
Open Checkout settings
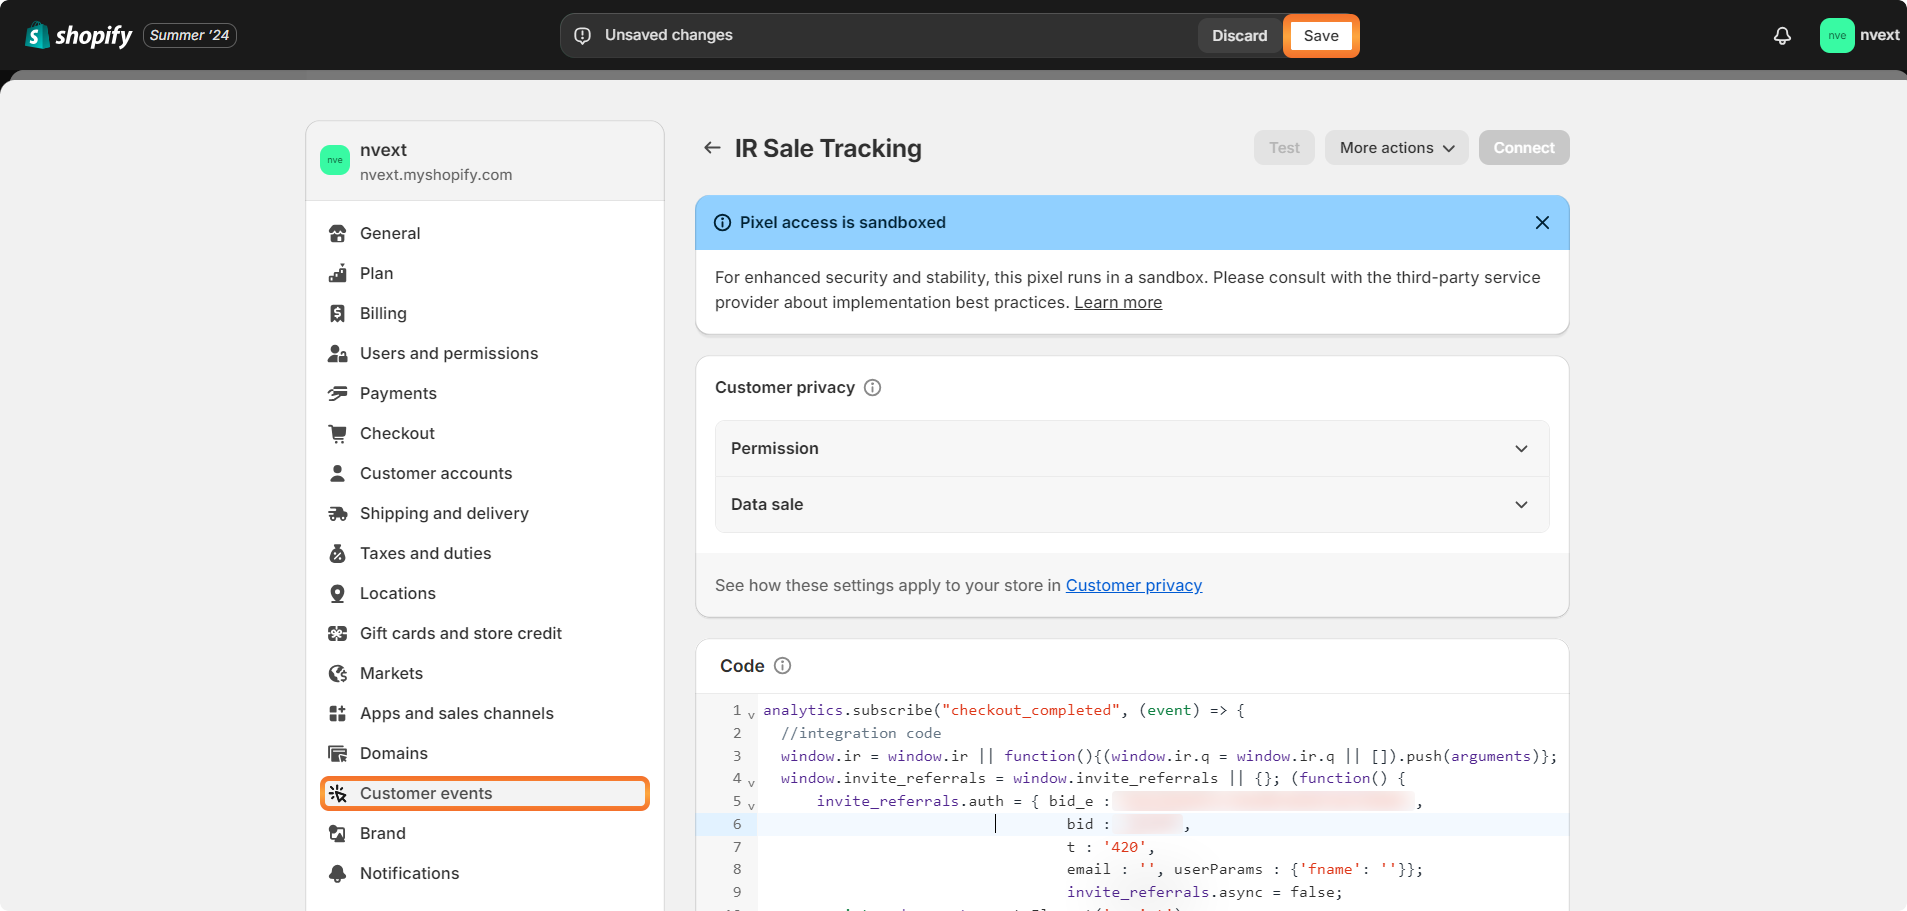(x=485, y=433)
